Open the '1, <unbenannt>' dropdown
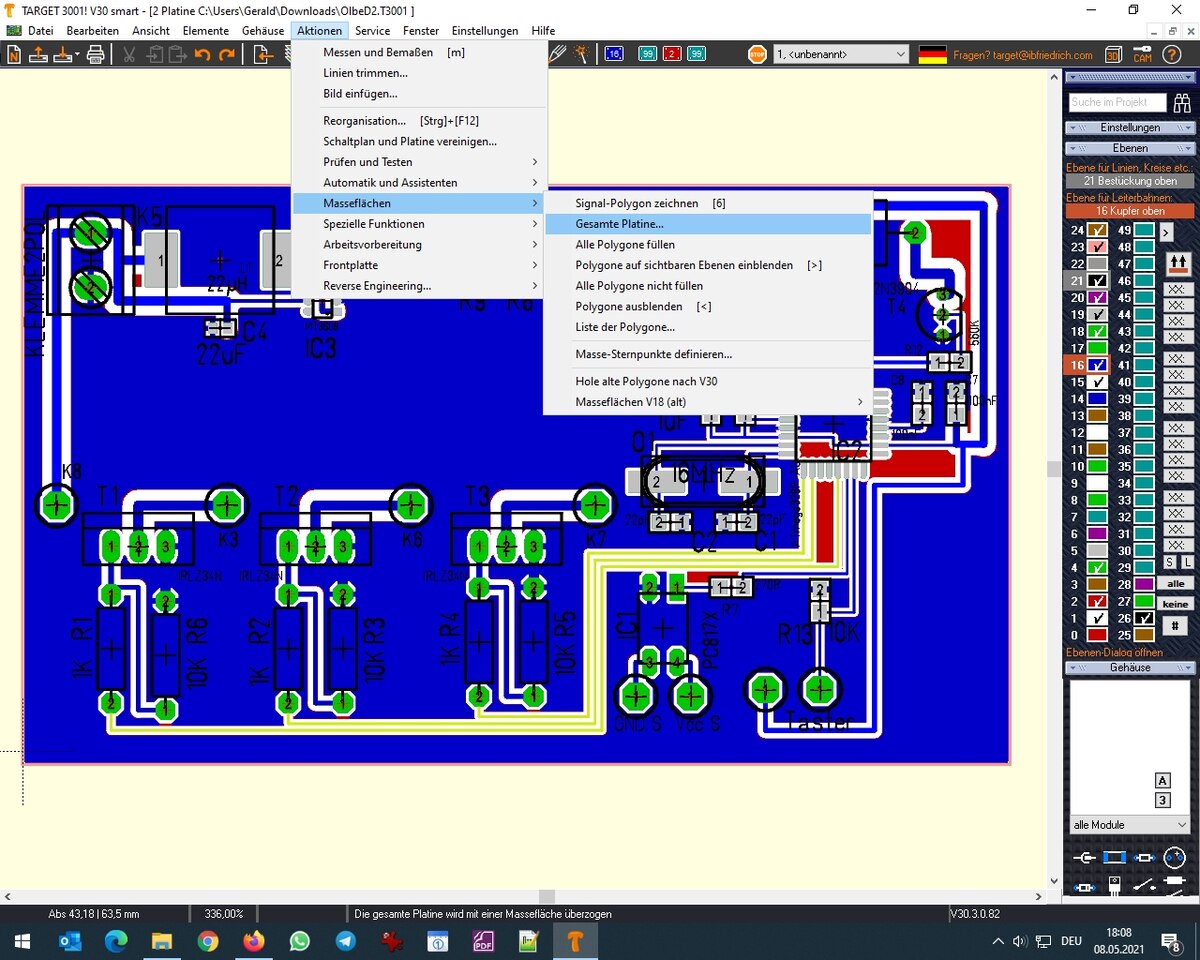 840,54
